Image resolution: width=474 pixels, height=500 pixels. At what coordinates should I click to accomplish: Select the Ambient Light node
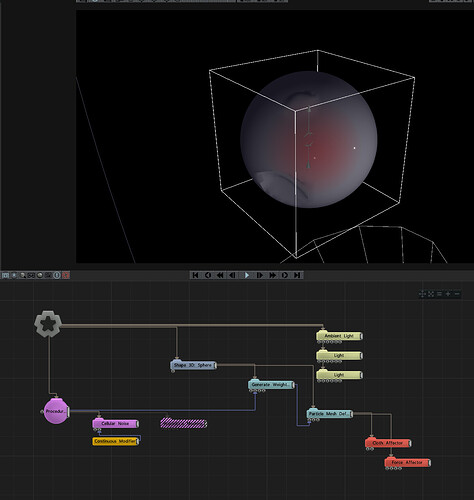click(x=339, y=336)
